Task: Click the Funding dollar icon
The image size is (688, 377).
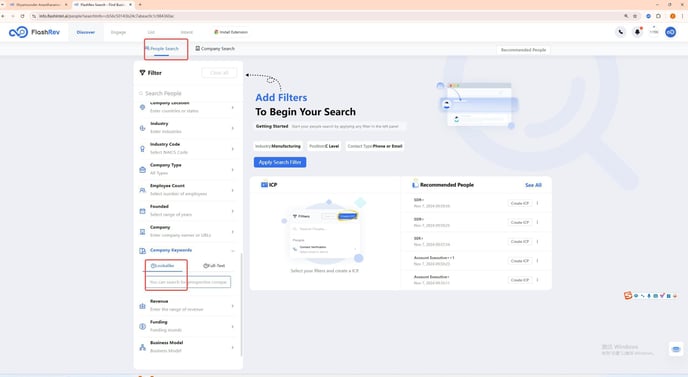Action: point(142,327)
